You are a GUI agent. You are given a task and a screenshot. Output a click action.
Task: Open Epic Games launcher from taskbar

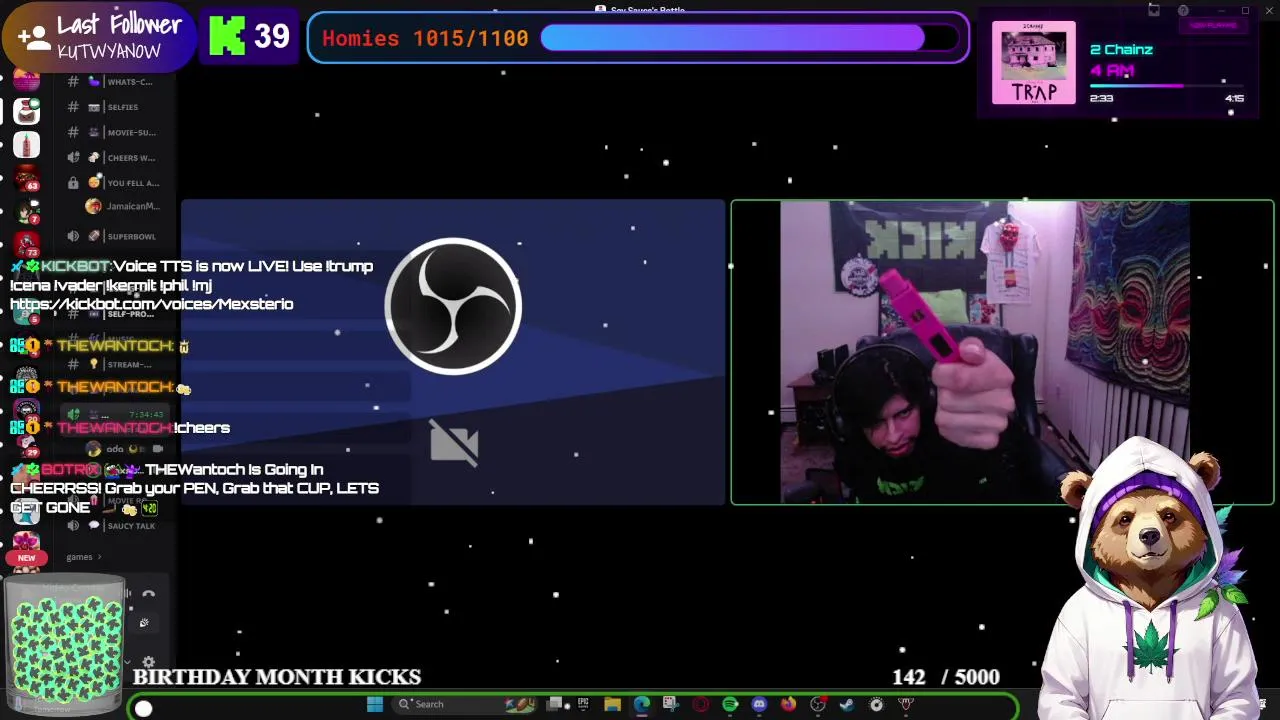pyautogui.click(x=583, y=704)
